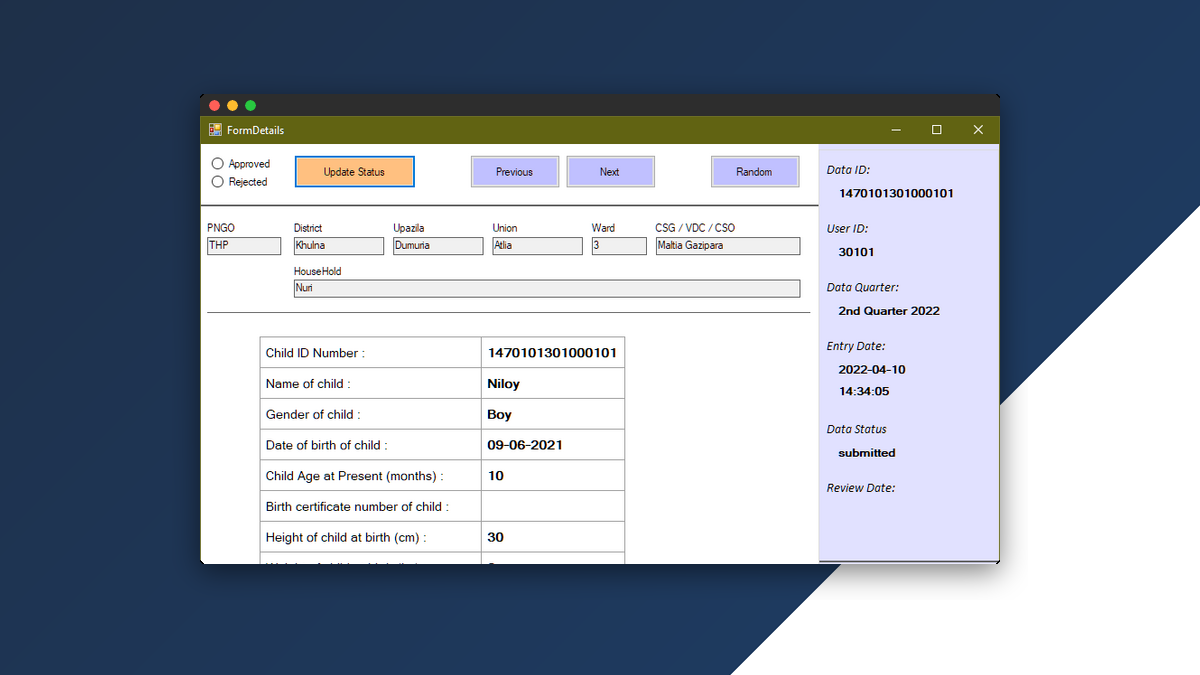Click the FormDetails title bar icon

[x=214, y=129]
